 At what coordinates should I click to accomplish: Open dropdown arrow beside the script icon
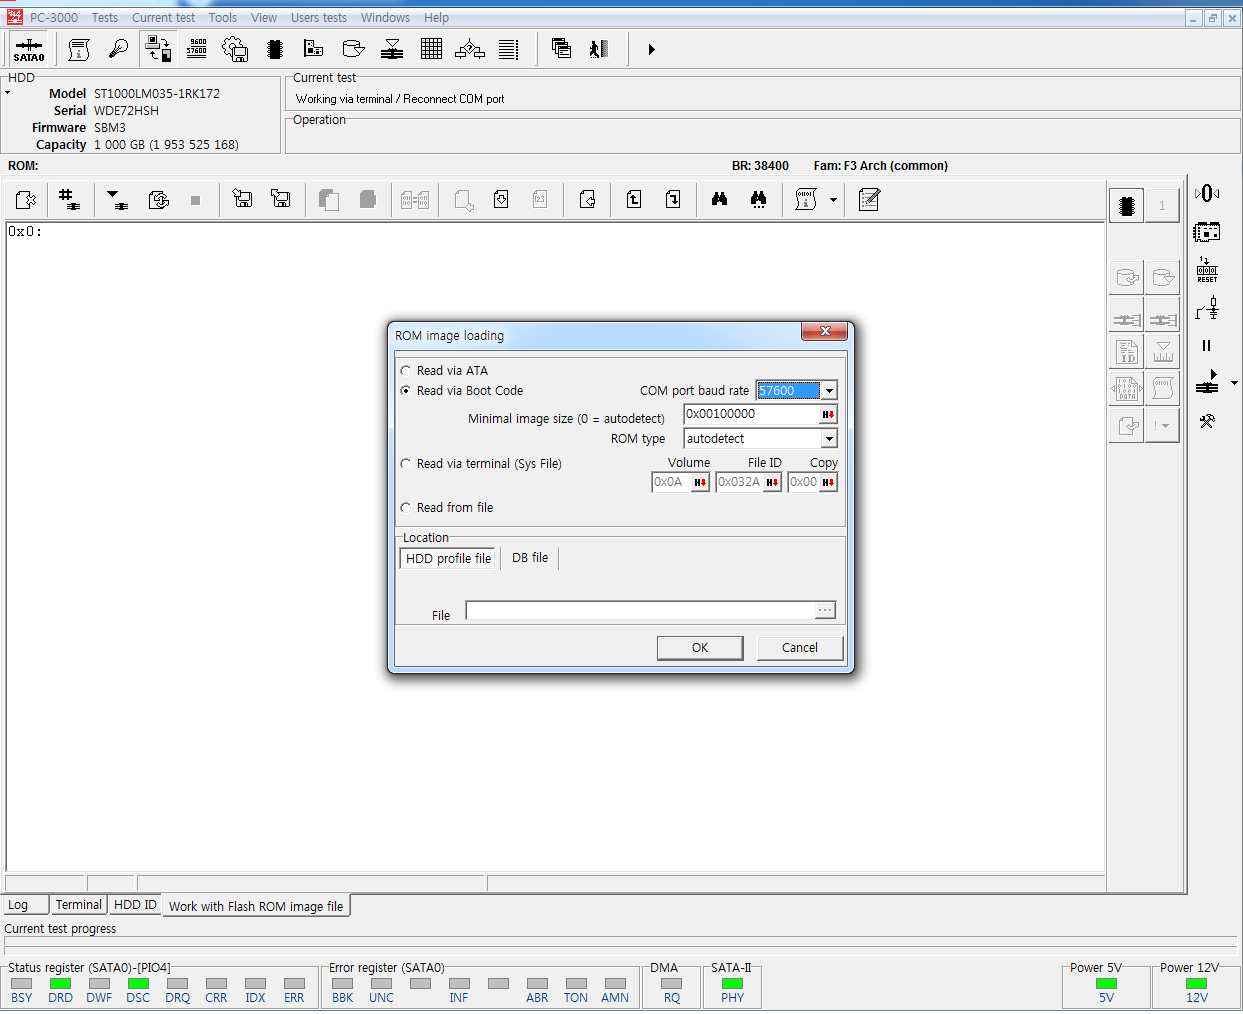click(x=833, y=200)
